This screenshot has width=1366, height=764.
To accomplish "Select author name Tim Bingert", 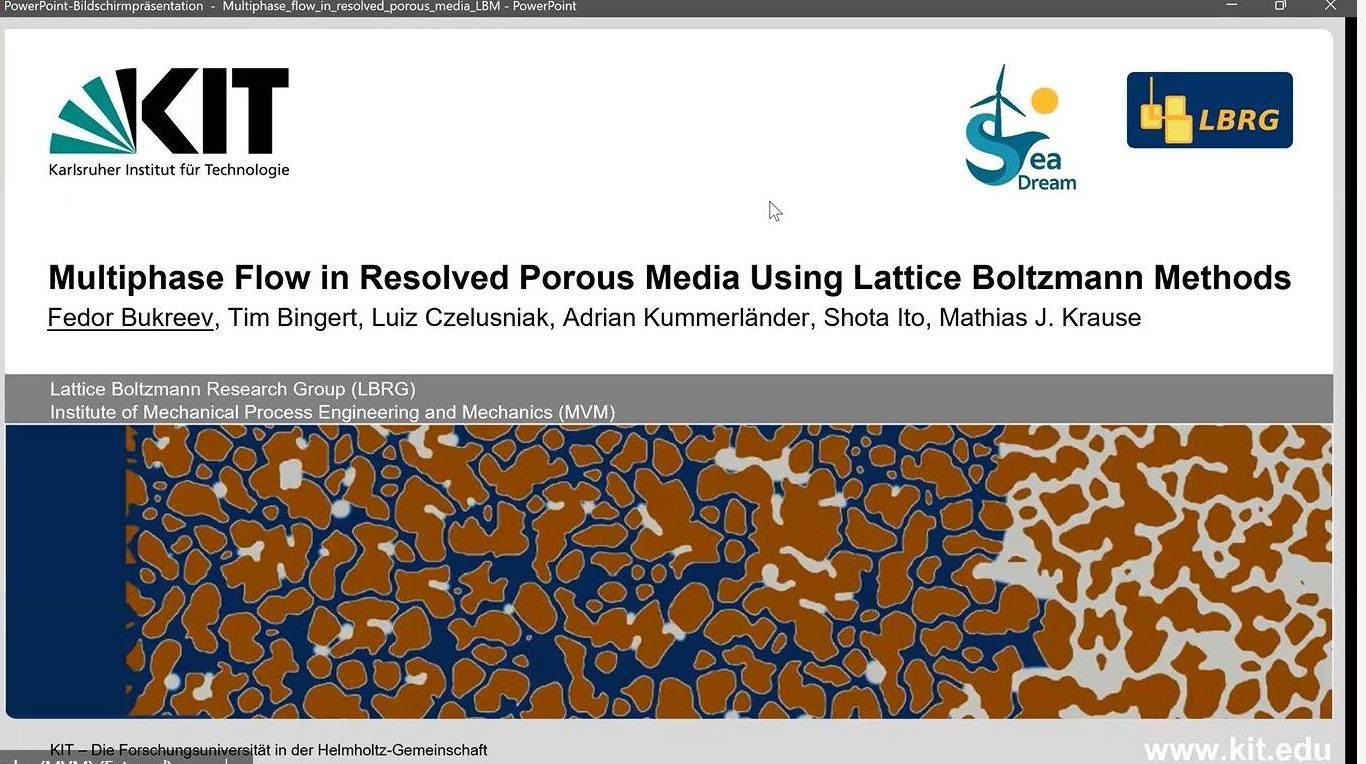I will coord(293,318).
